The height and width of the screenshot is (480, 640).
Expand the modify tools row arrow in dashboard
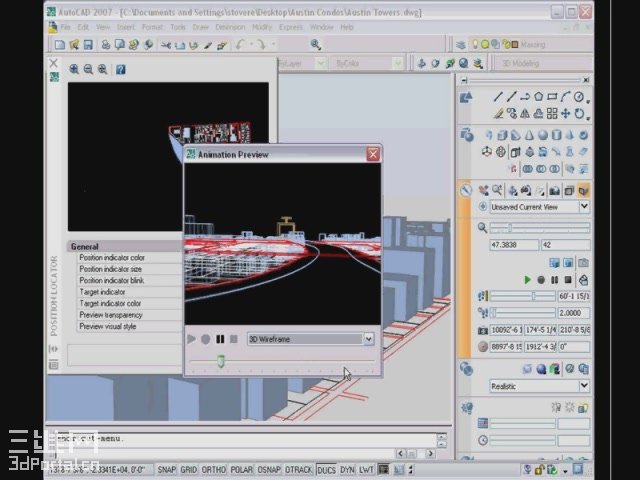588,118
